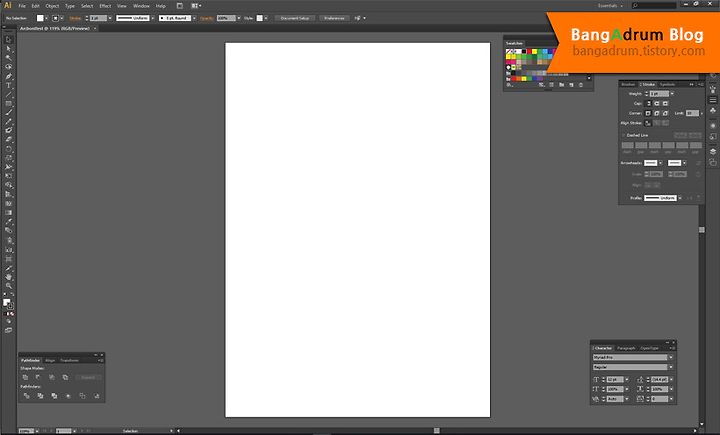Open the Effect menu

105,6
